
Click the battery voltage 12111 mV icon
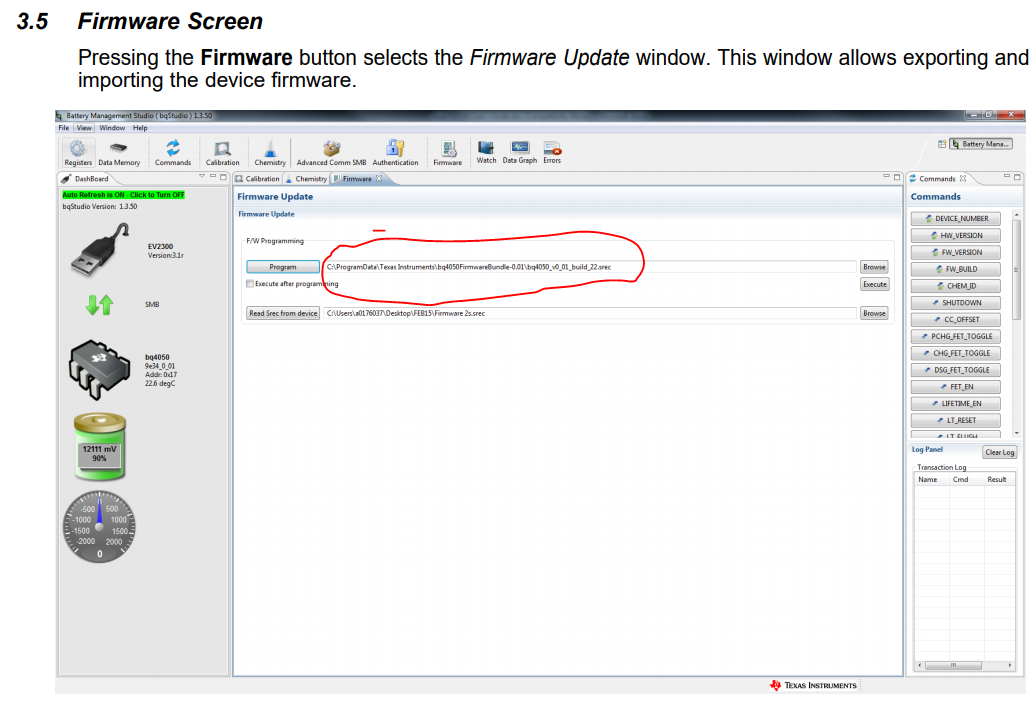point(100,446)
